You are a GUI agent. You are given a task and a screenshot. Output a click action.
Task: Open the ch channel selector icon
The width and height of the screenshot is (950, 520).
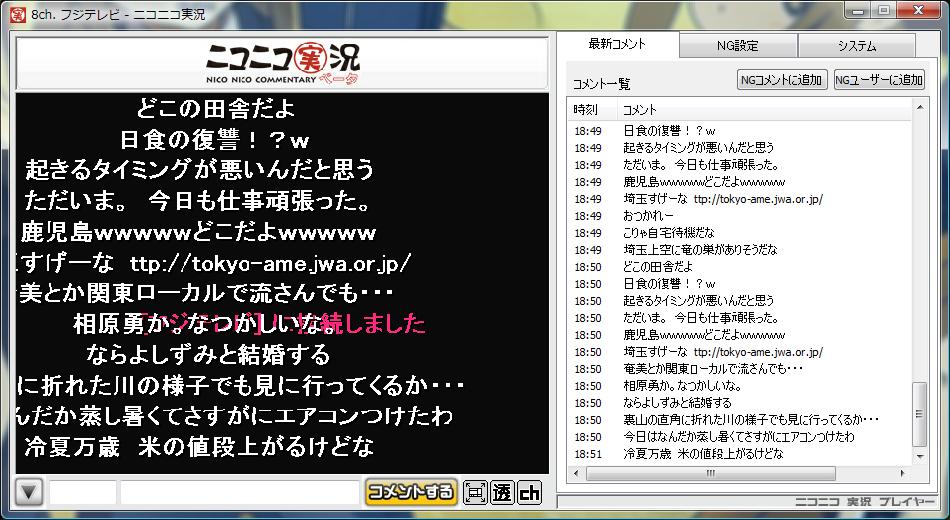coord(529,492)
